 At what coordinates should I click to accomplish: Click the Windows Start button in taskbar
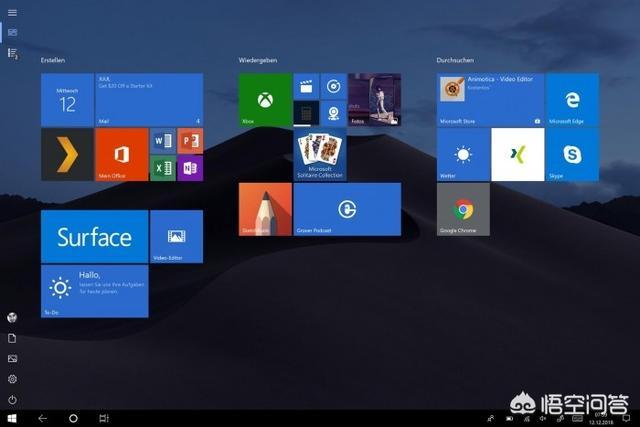click(12, 418)
